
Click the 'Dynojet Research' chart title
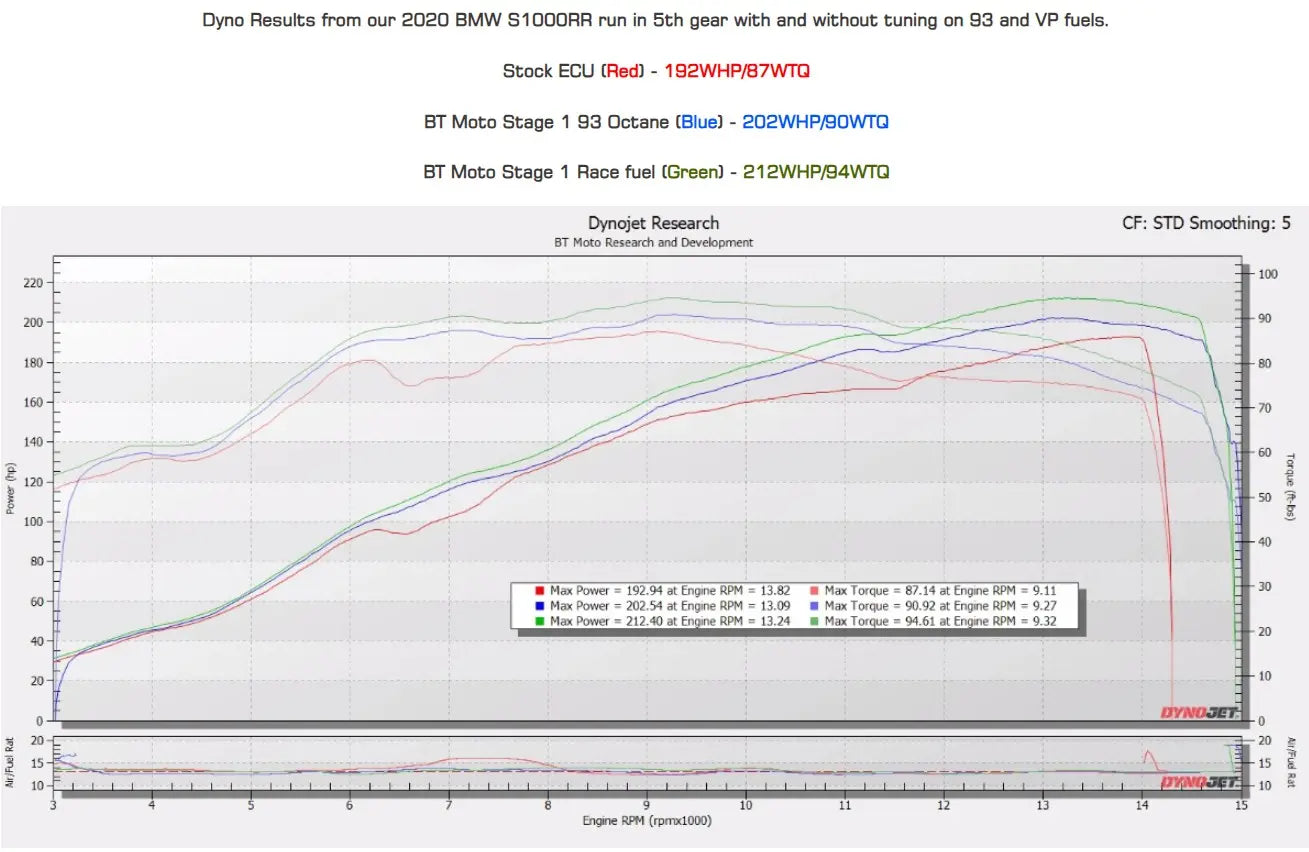pyautogui.click(x=654, y=223)
